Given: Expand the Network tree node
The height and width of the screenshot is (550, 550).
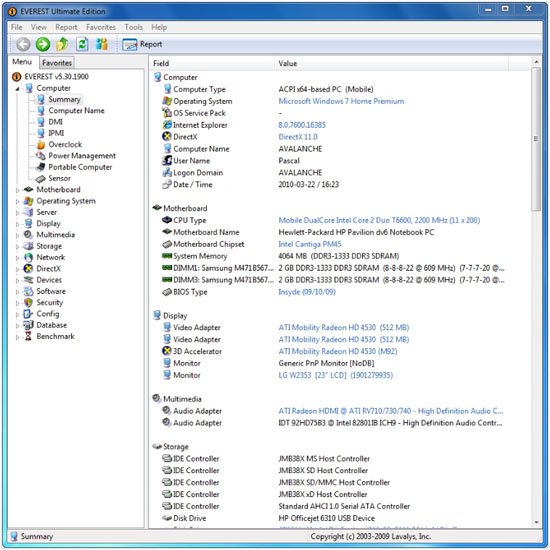Looking at the screenshot, I should click(17, 258).
